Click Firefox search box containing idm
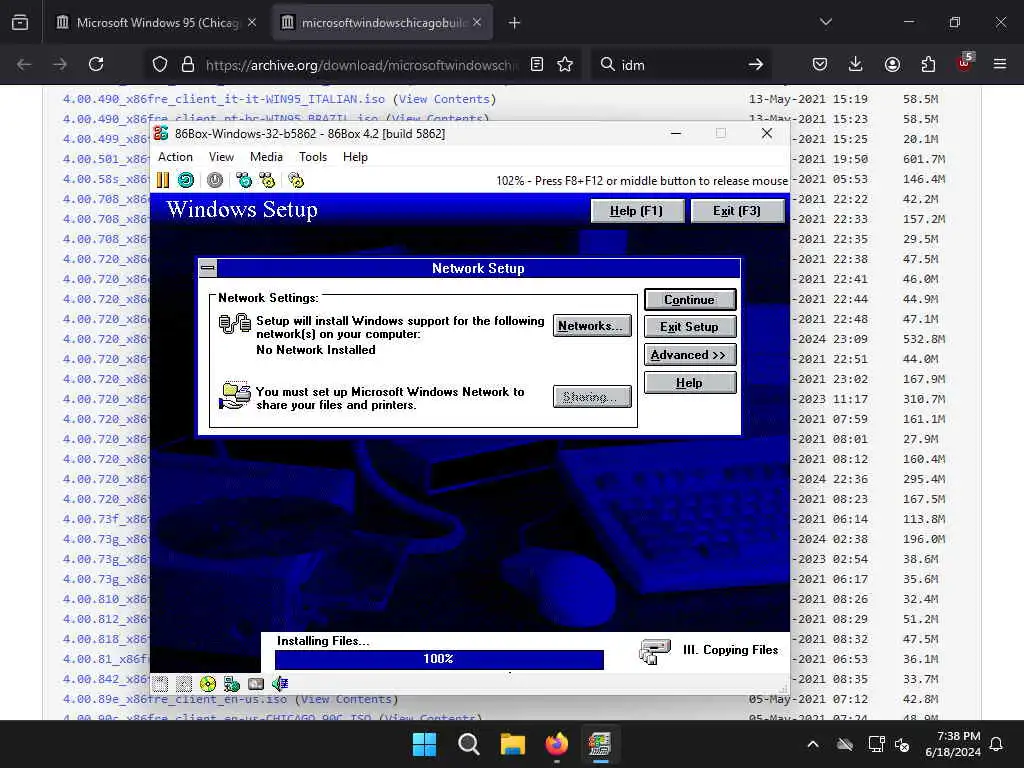The image size is (1024, 768). click(x=679, y=64)
